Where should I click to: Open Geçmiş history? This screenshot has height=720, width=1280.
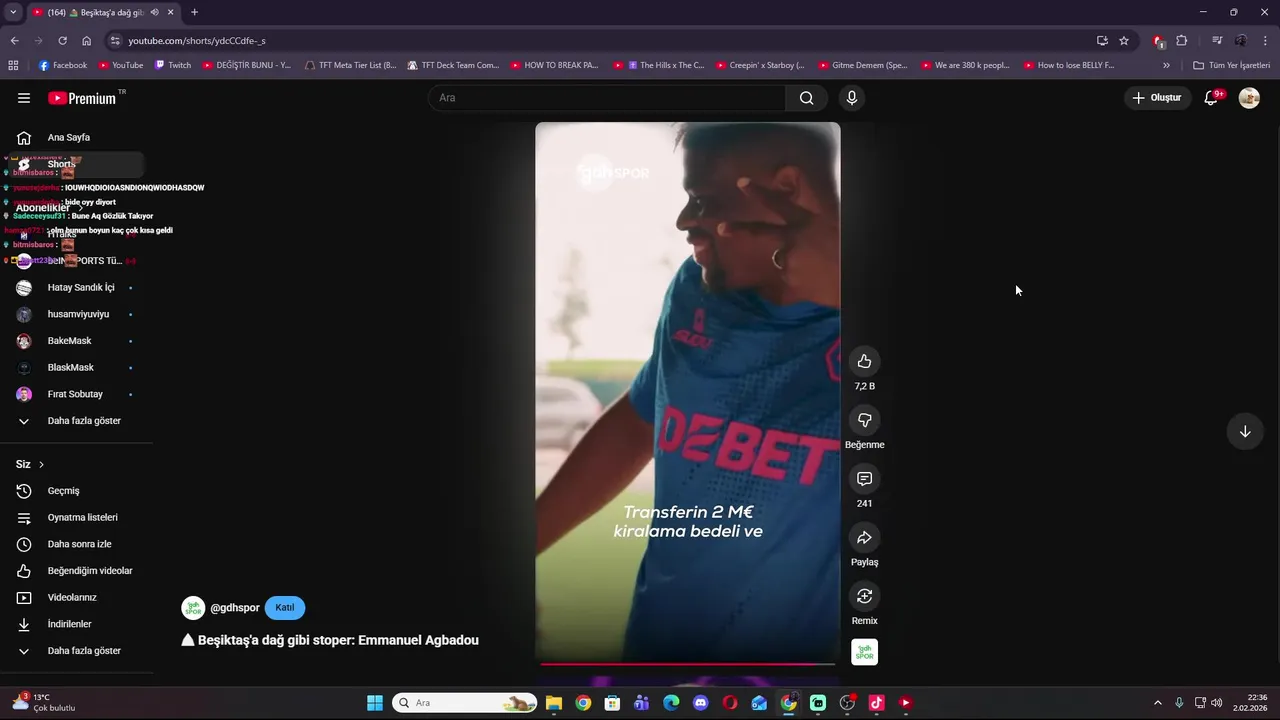click(76, 491)
